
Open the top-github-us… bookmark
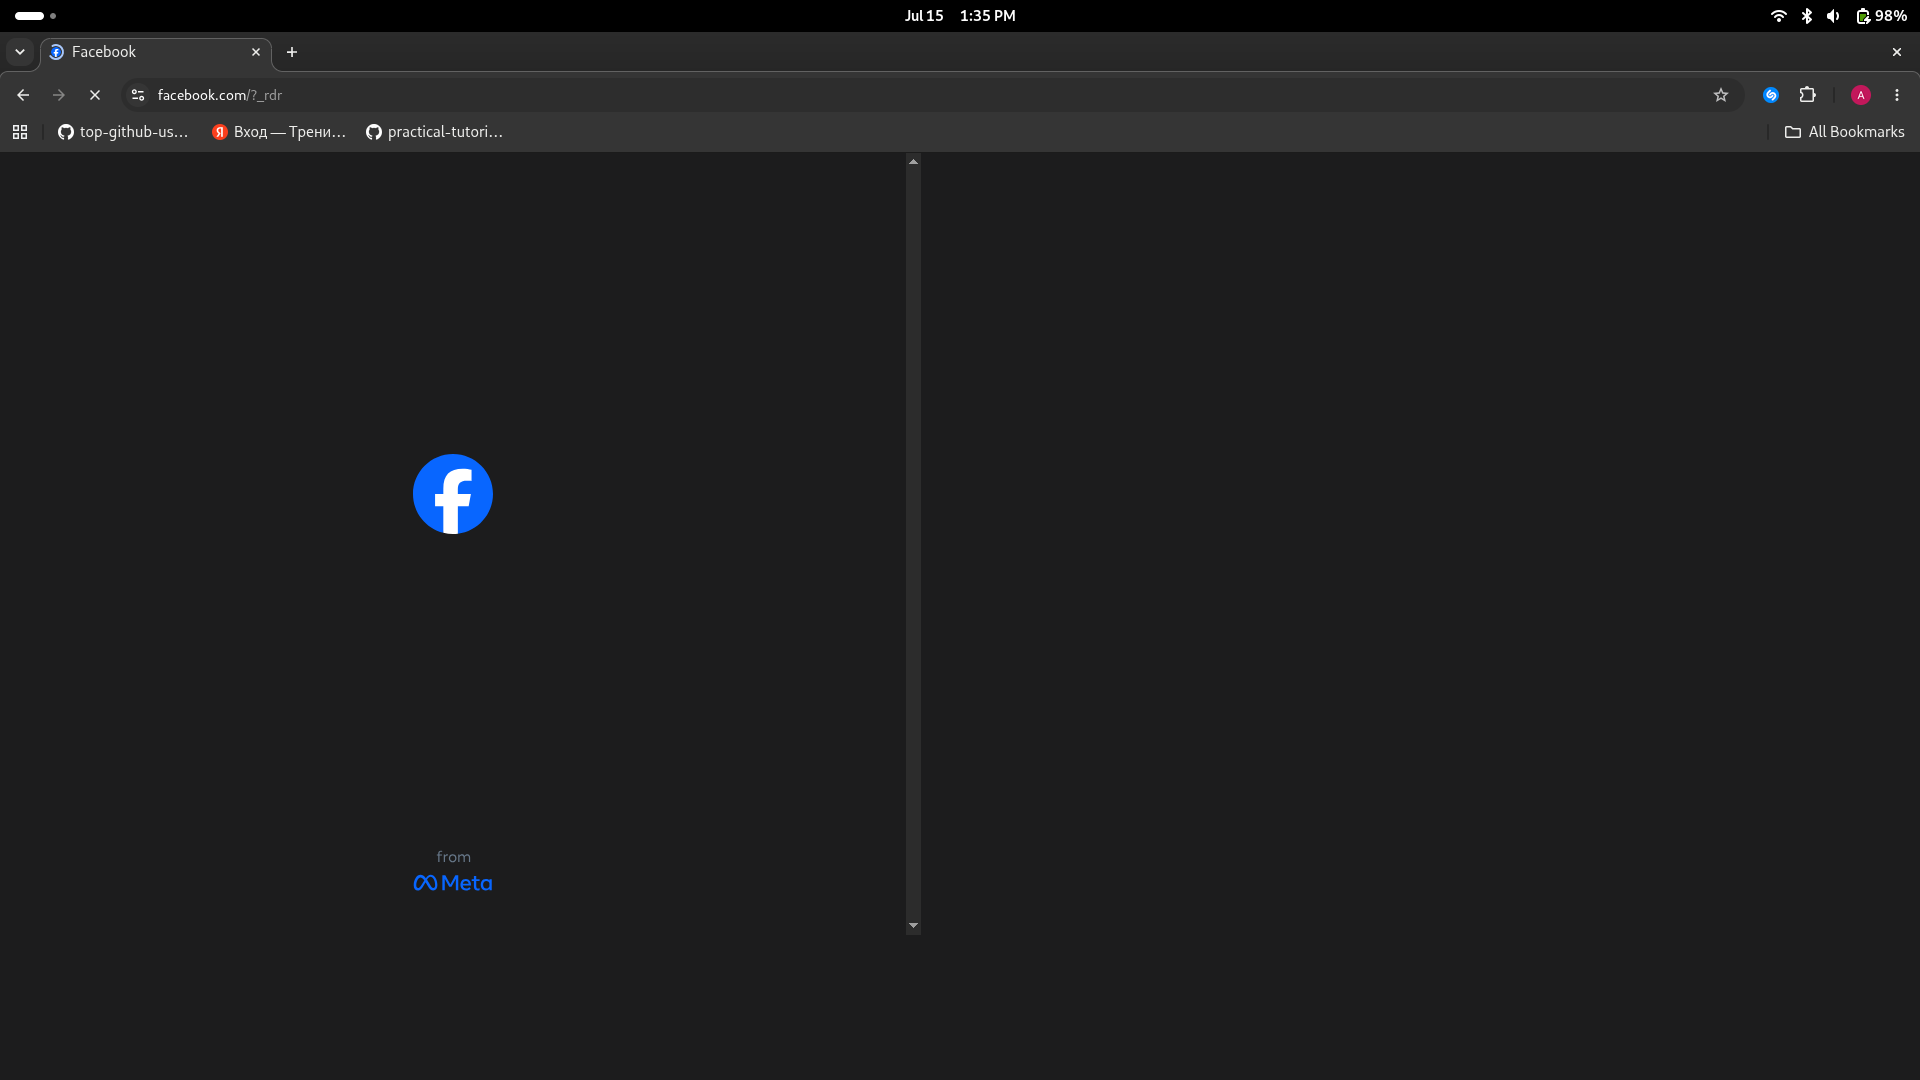coord(123,132)
